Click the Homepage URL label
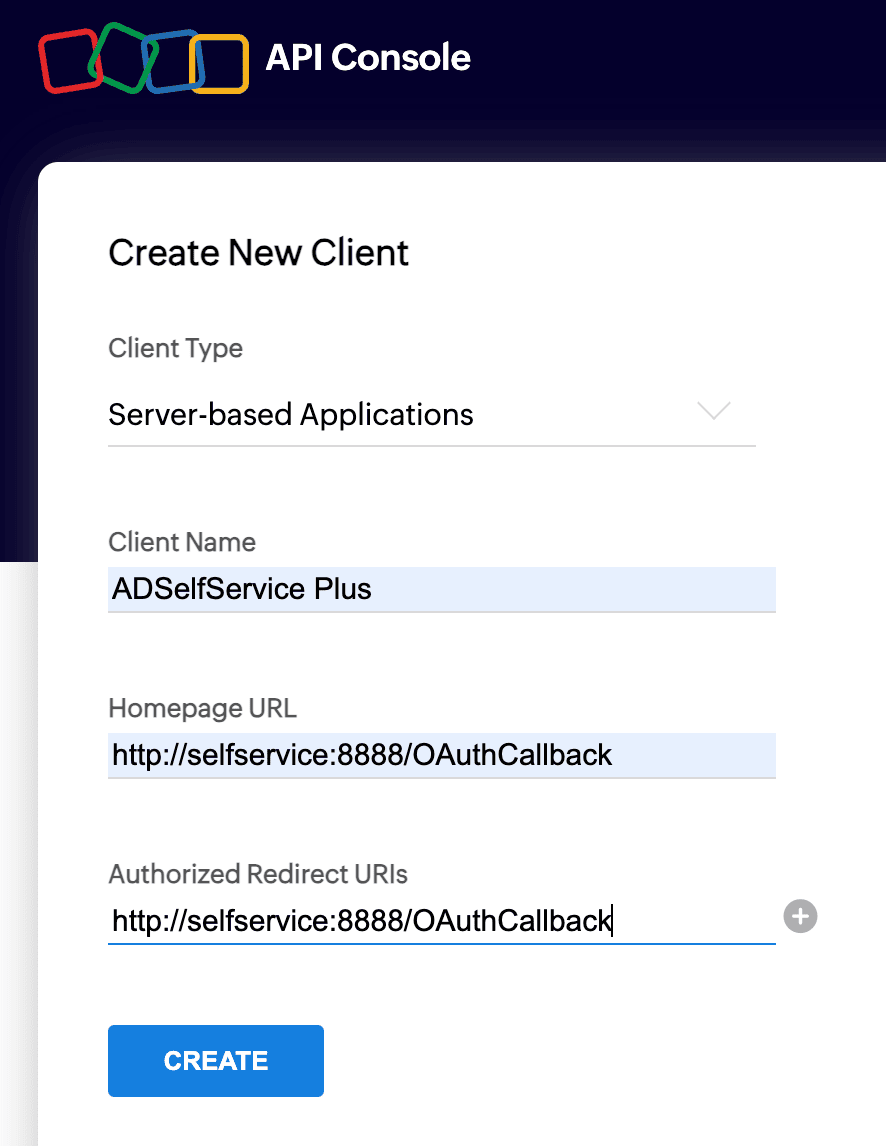 point(202,708)
